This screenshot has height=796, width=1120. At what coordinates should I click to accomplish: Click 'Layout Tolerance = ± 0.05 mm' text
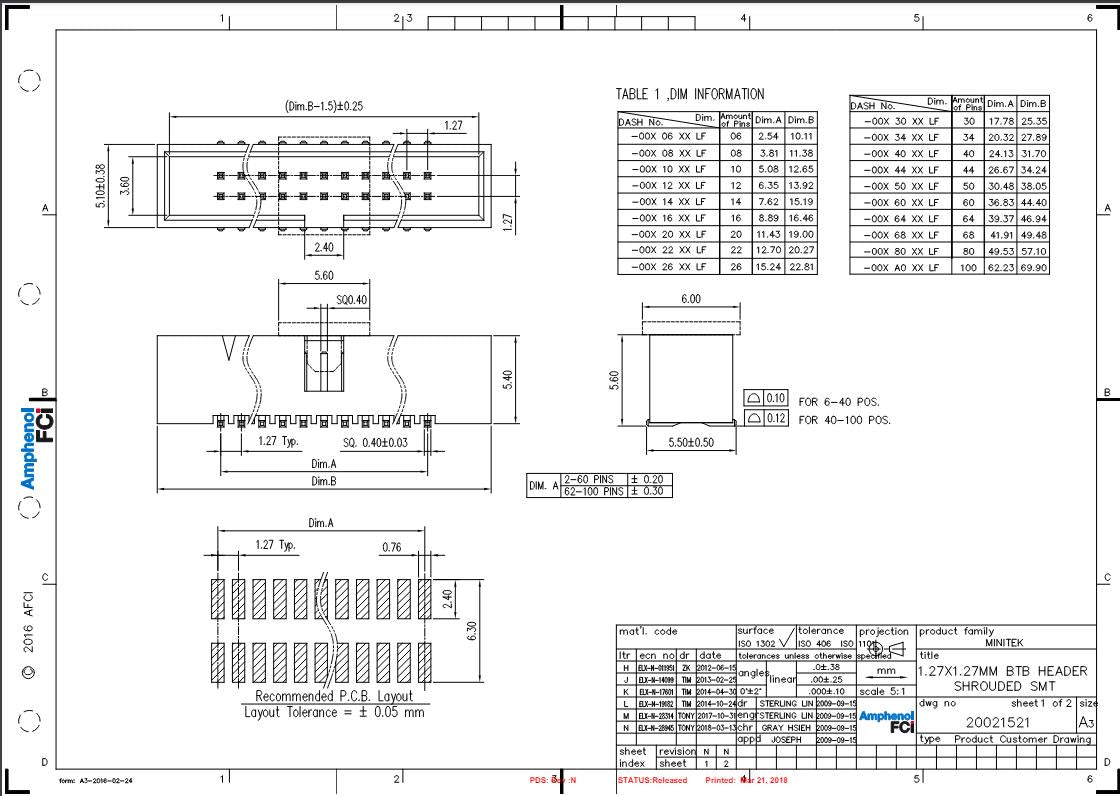click(334, 712)
